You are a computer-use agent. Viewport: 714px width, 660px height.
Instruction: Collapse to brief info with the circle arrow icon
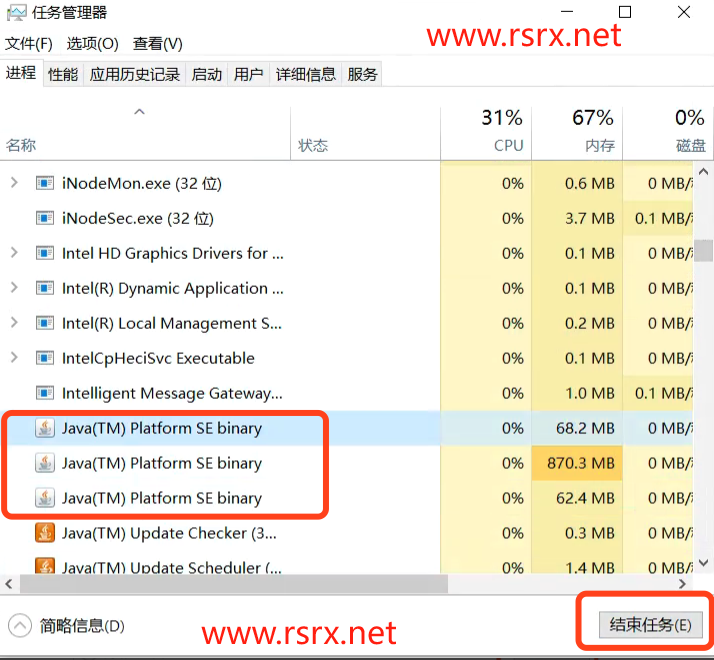coord(20,625)
